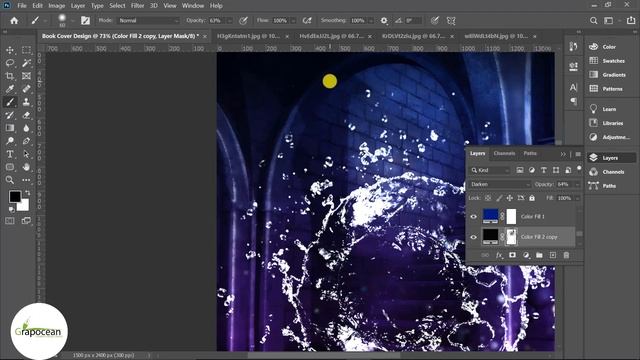The height and width of the screenshot is (360, 640).
Task: Select the Magic Wand tool
Action: pyautogui.click(x=26, y=63)
